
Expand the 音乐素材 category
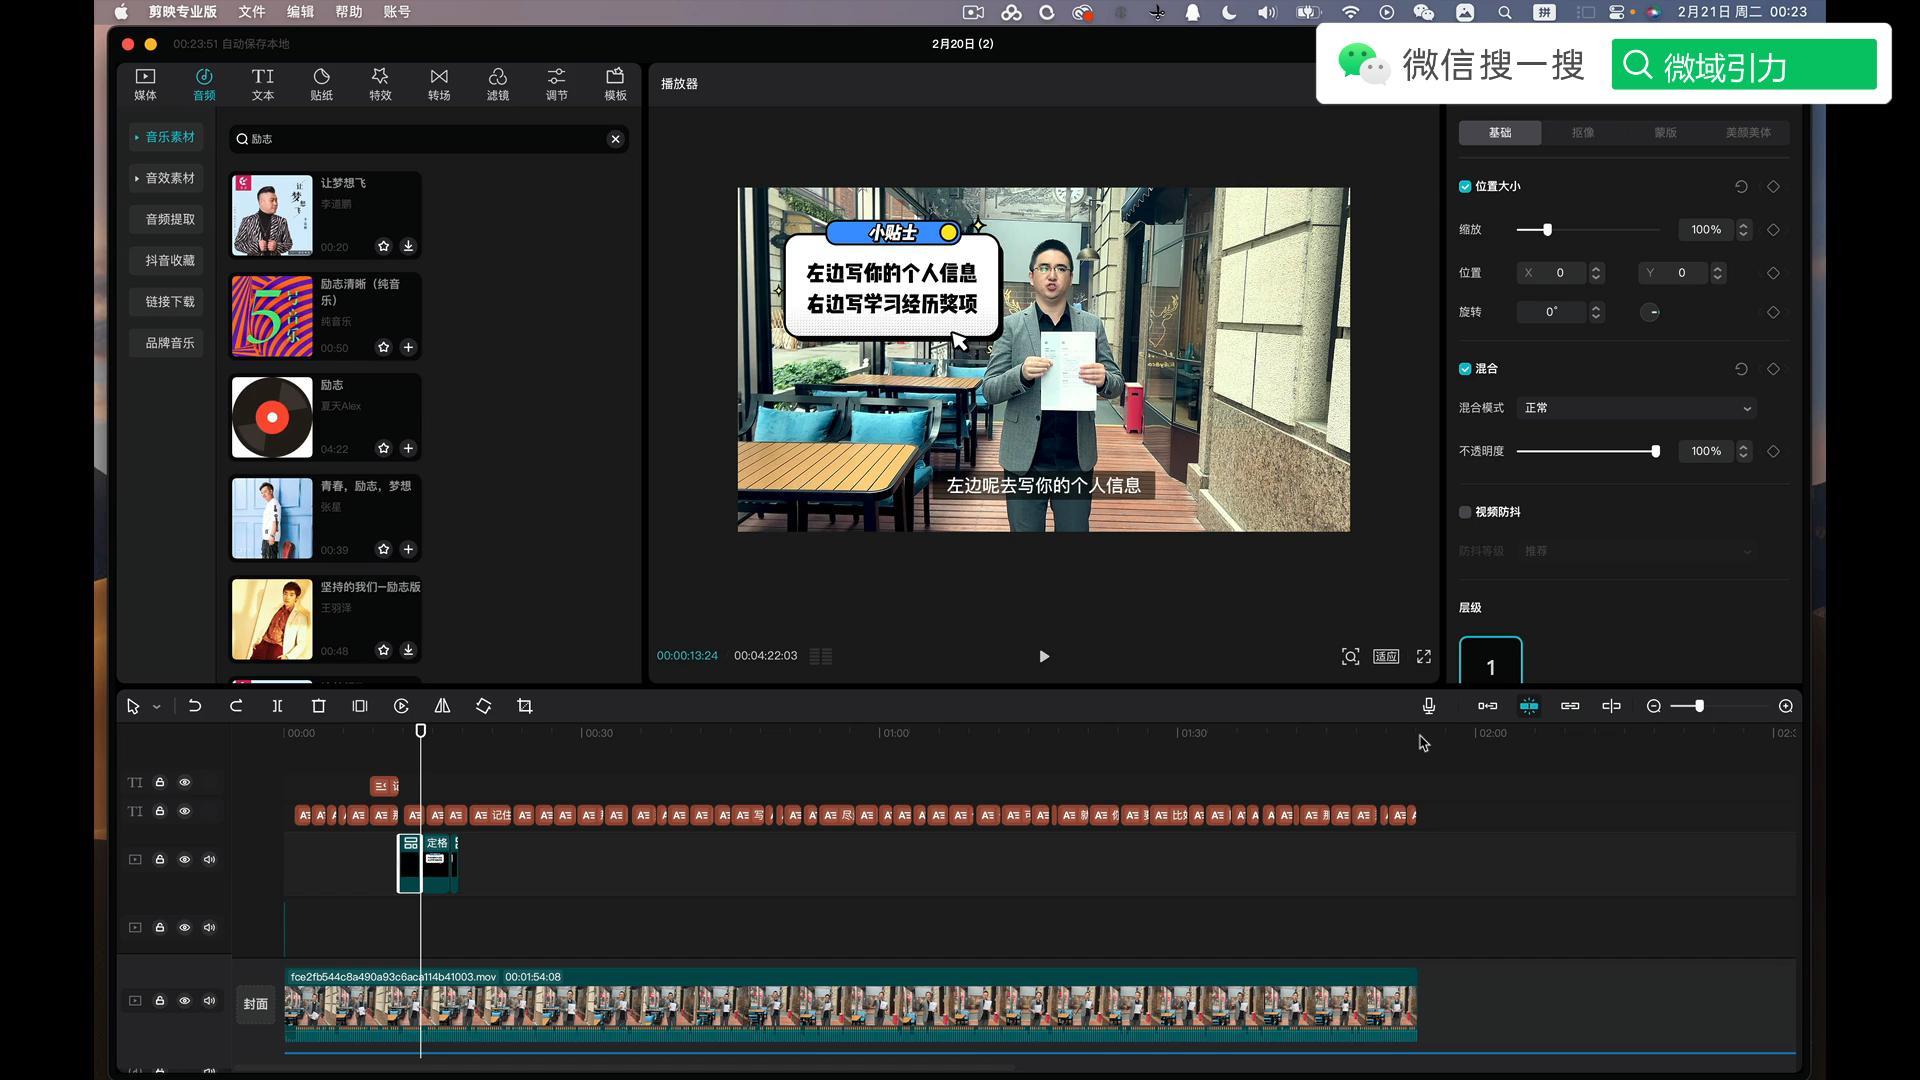click(166, 137)
